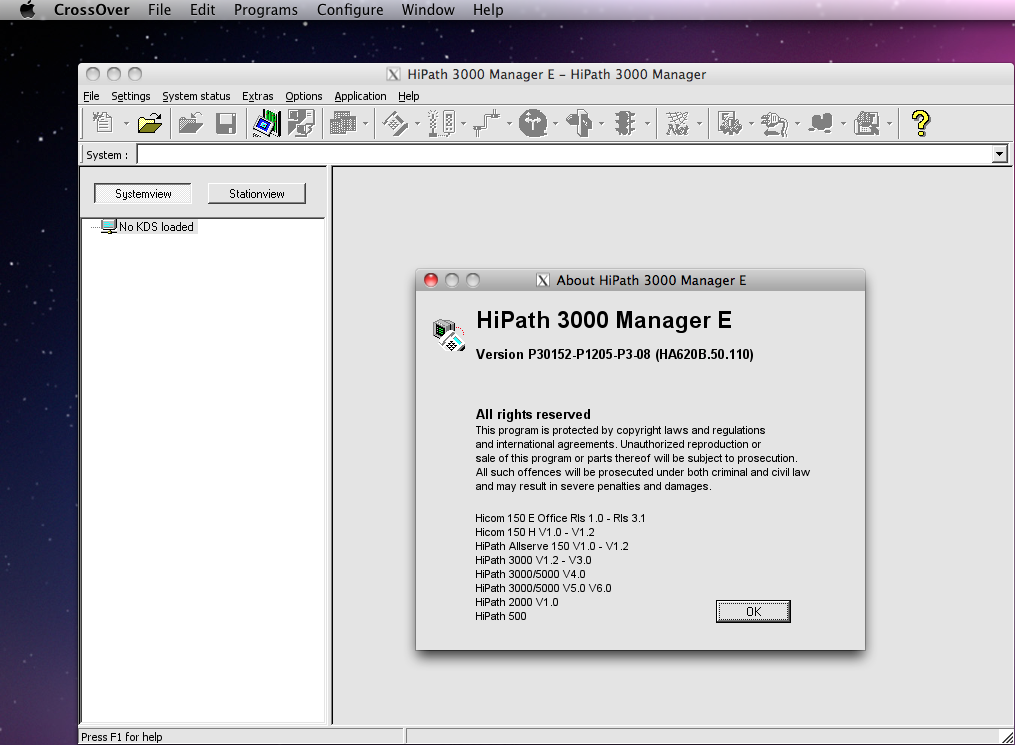Click the diamond-shaped toolbar icon
The width and height of the screenshot is (1015, 745).
[395, 123]
